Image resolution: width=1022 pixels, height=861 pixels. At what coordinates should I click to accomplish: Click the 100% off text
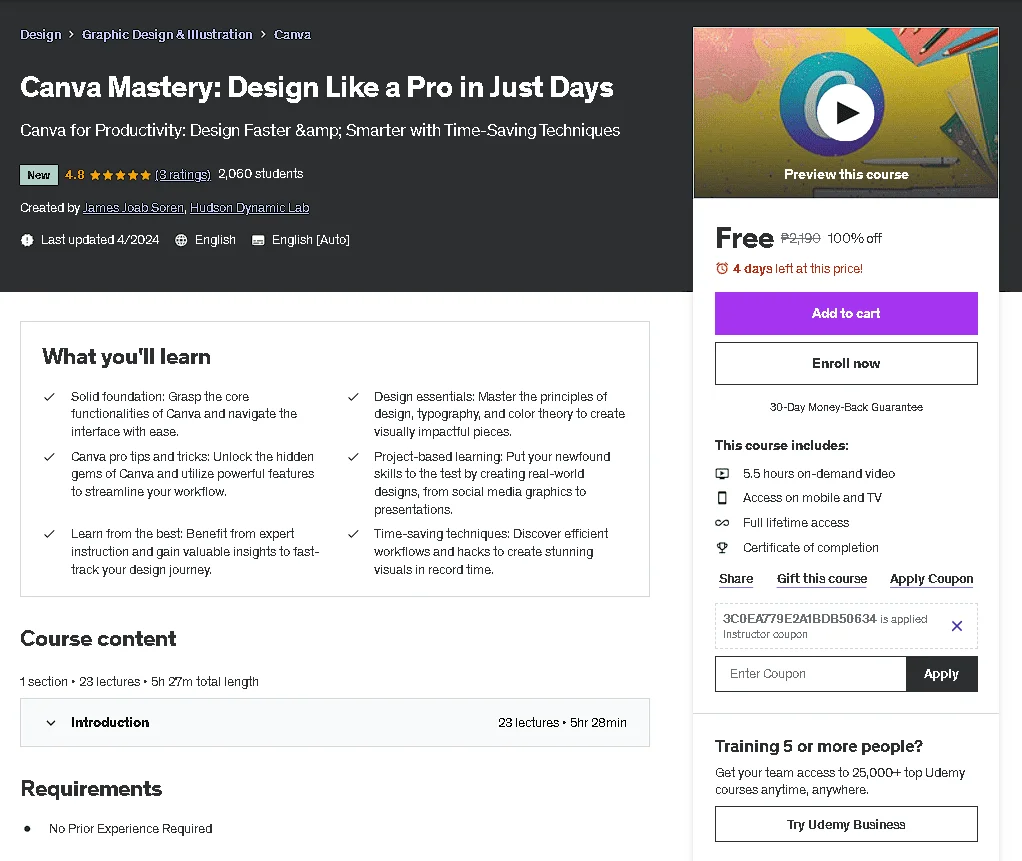854,239
